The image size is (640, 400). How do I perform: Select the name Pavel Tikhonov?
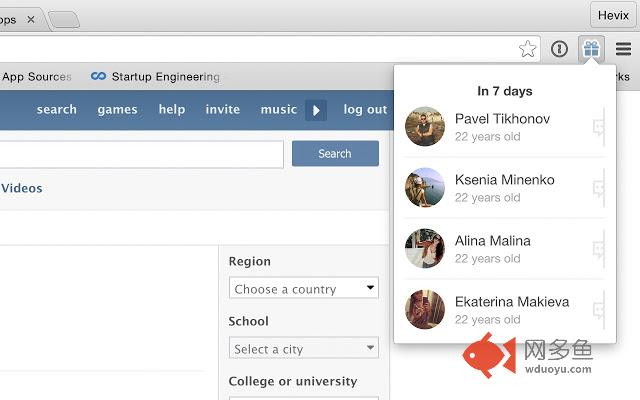(502, 119)
